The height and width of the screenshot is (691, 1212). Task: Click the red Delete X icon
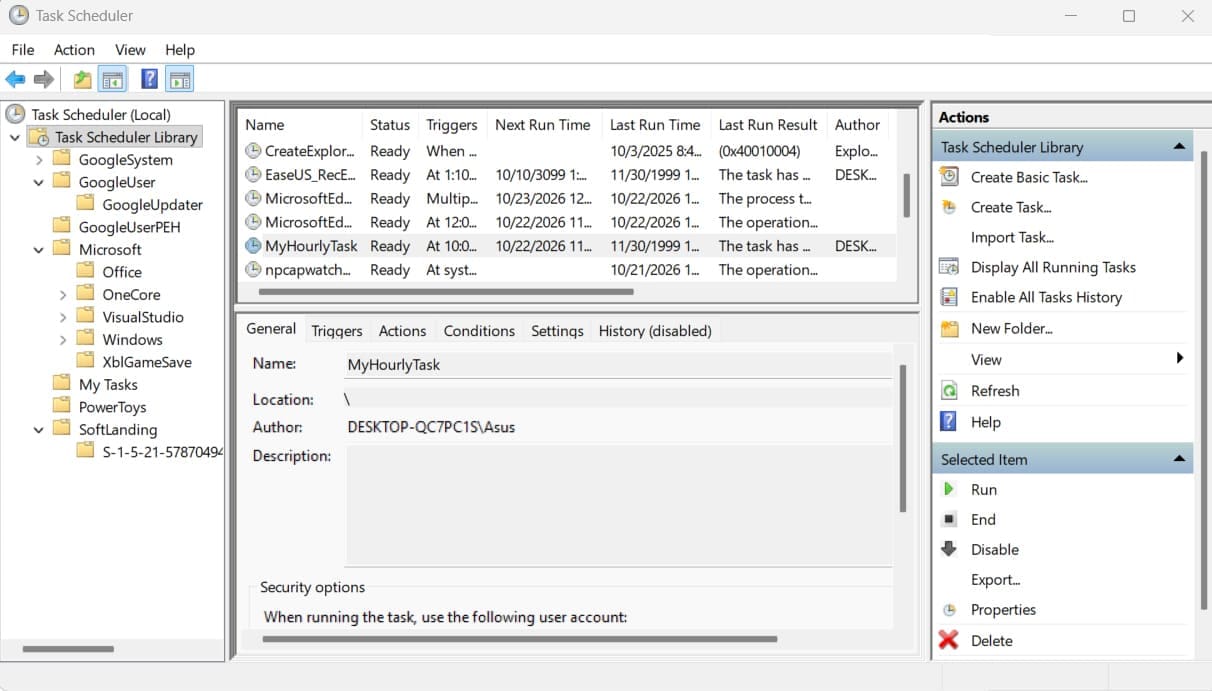(x=949, y=640)
